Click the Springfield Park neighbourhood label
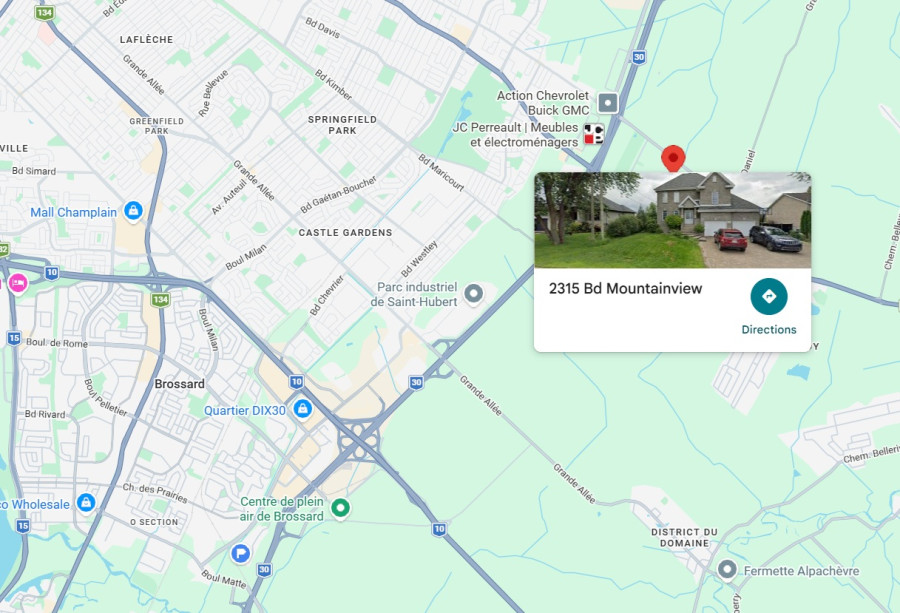Image resolution: width=900 pixels, height=613 pixels. pyautogui.click(x=342, y=125)
